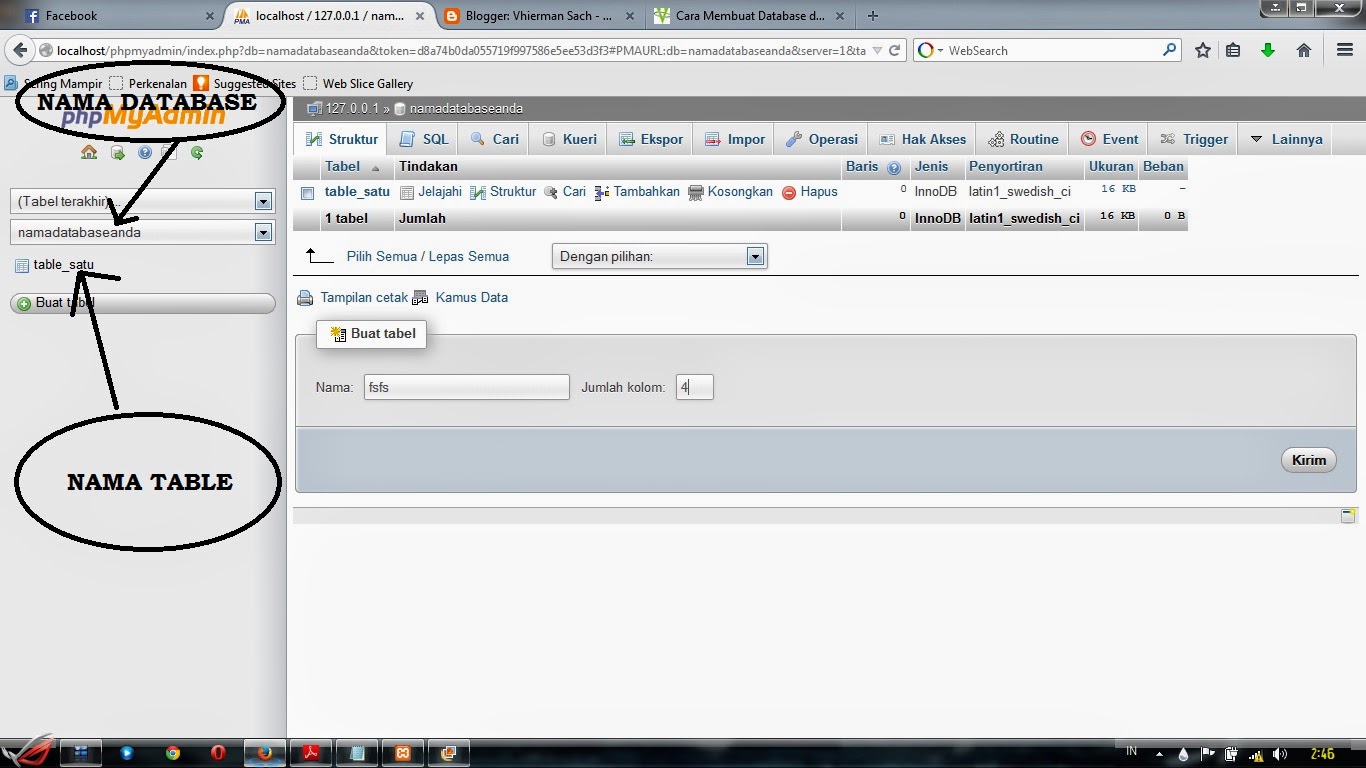The image size is (1366, 768).
Task: Check the checkbox next to table_satu
Action: click(x=307, y=192)
